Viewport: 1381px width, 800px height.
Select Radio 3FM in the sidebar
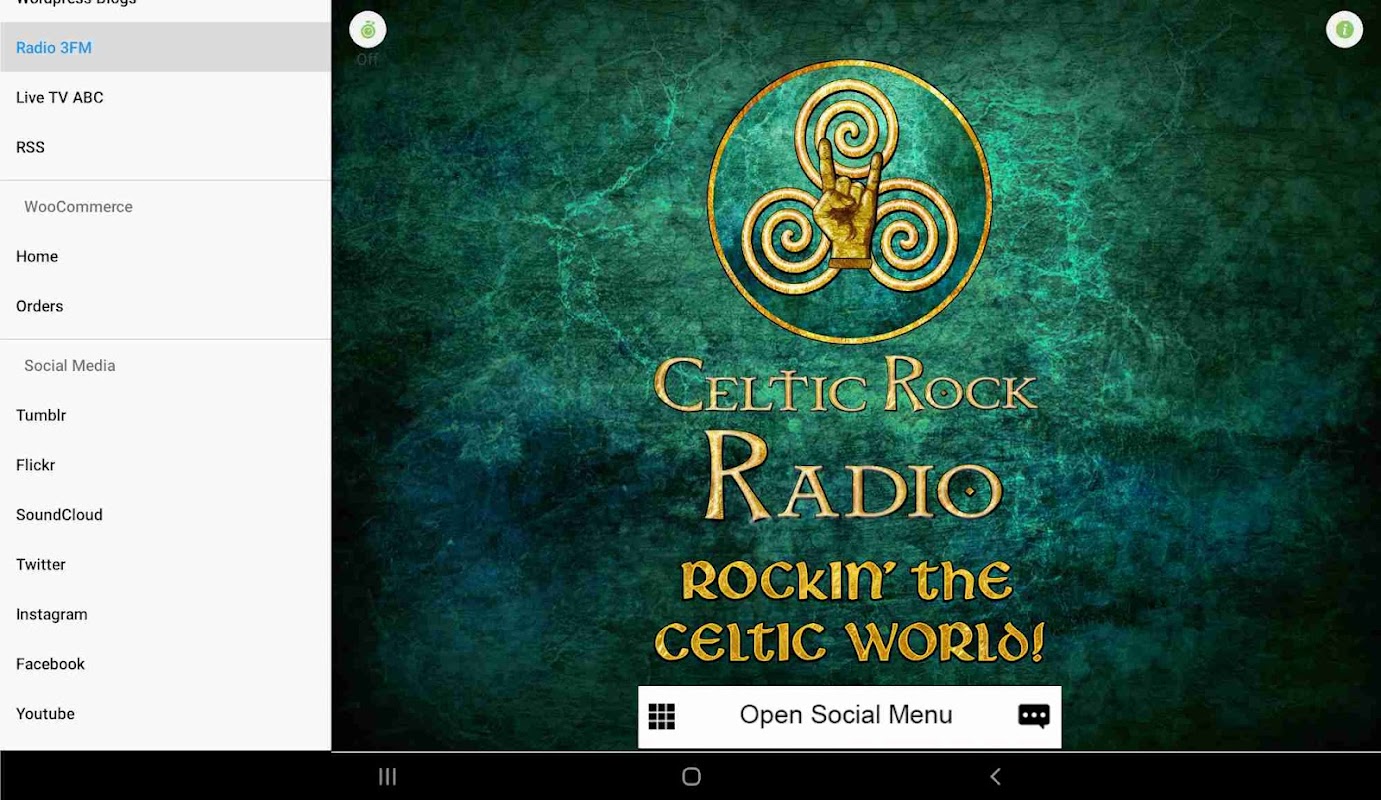(165, 48)
